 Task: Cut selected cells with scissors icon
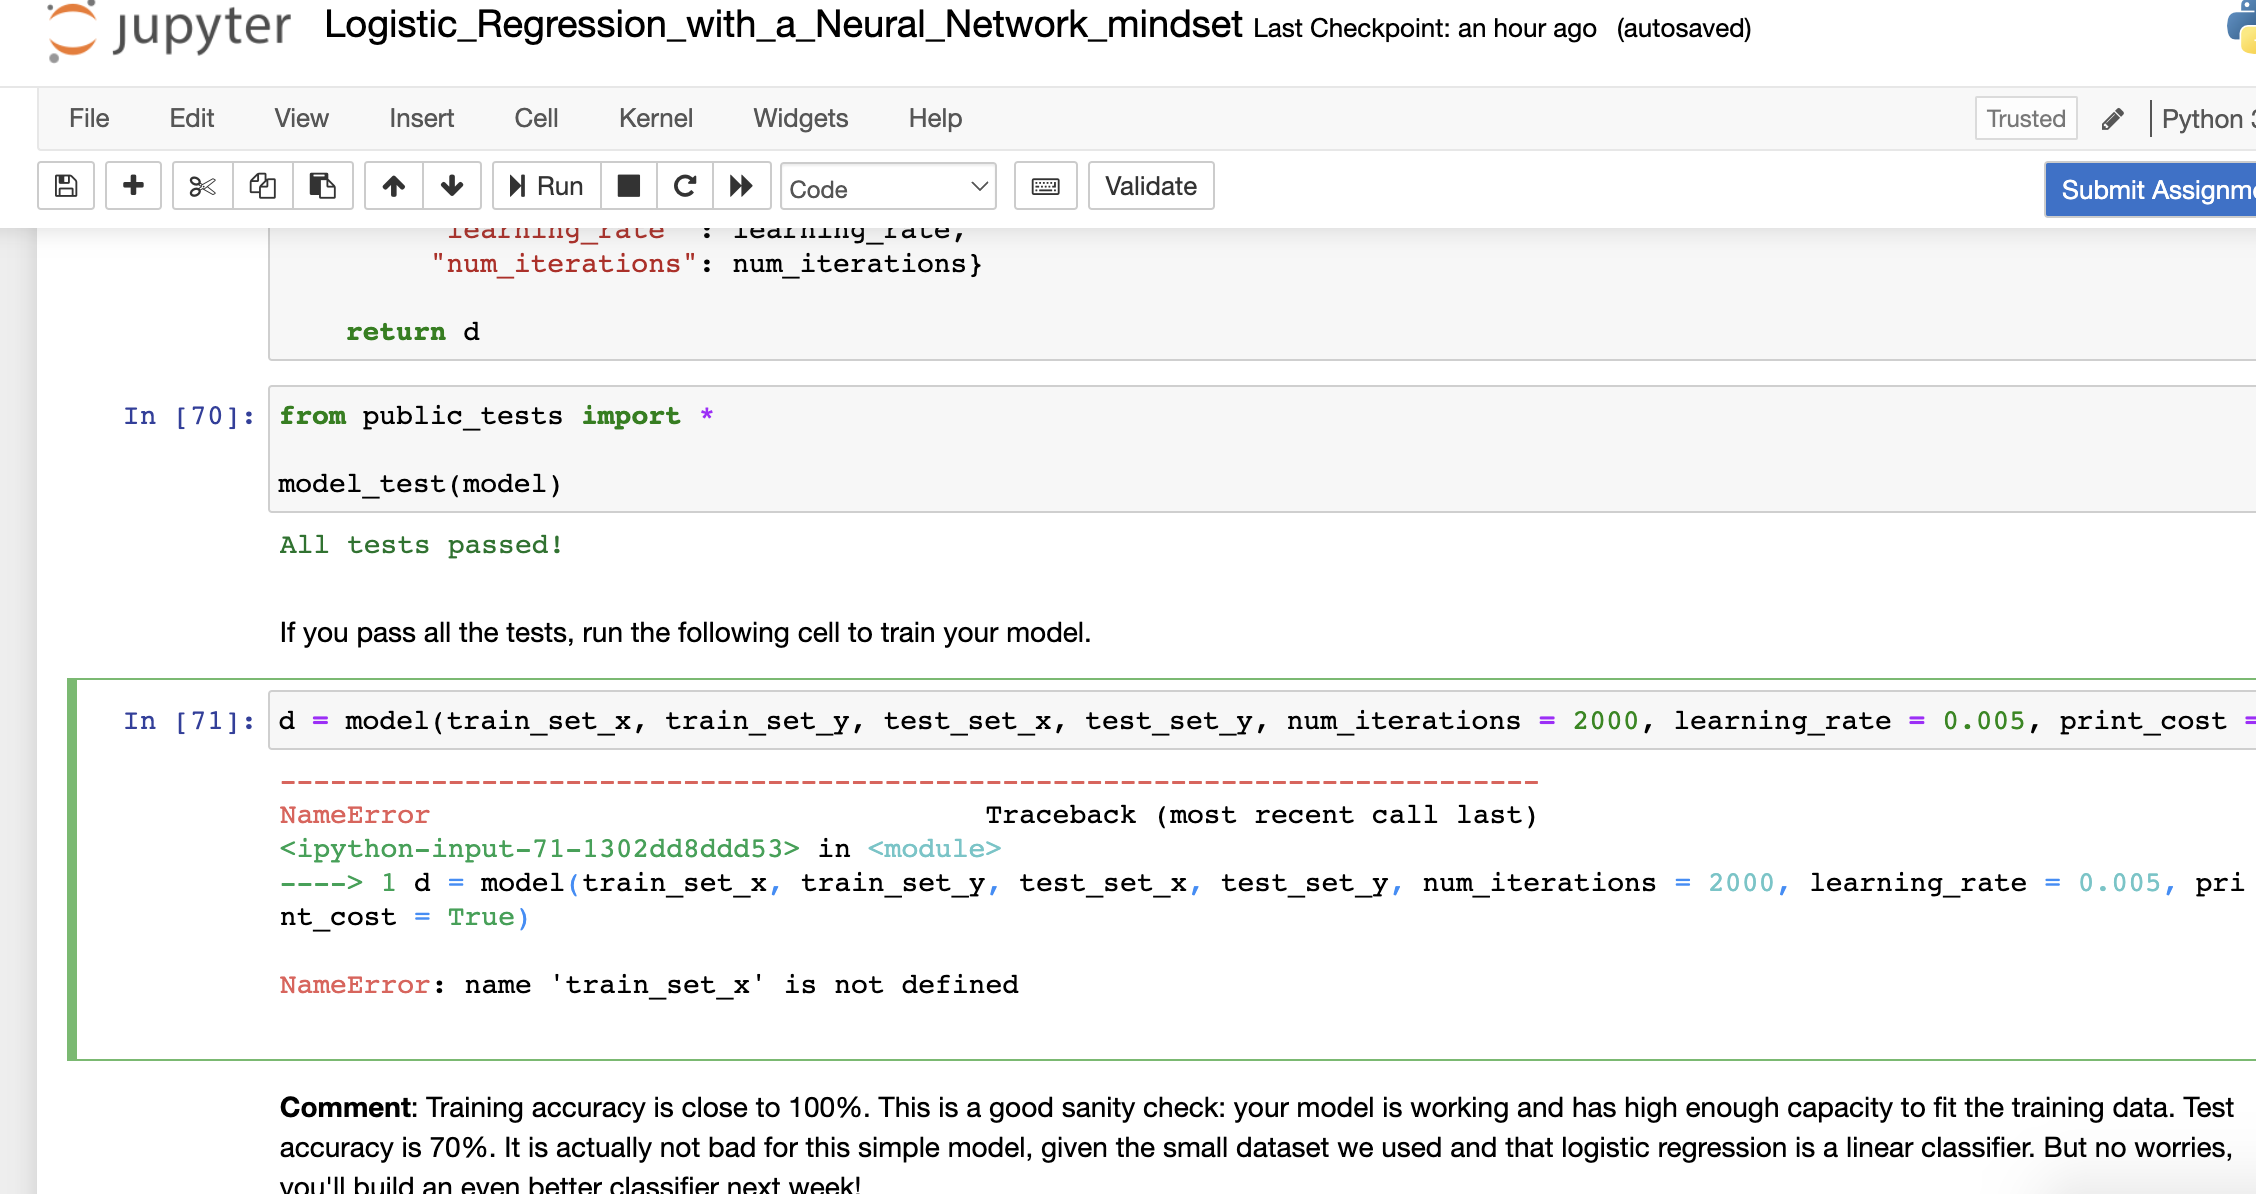click(202, 186)
